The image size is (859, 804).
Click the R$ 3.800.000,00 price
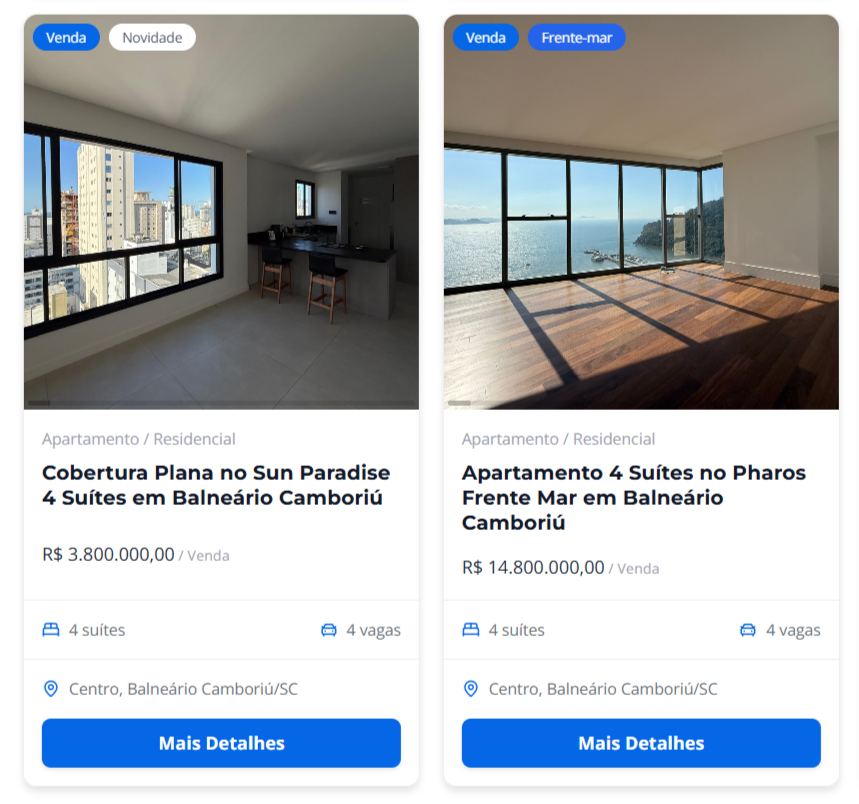tap(108, 554)
